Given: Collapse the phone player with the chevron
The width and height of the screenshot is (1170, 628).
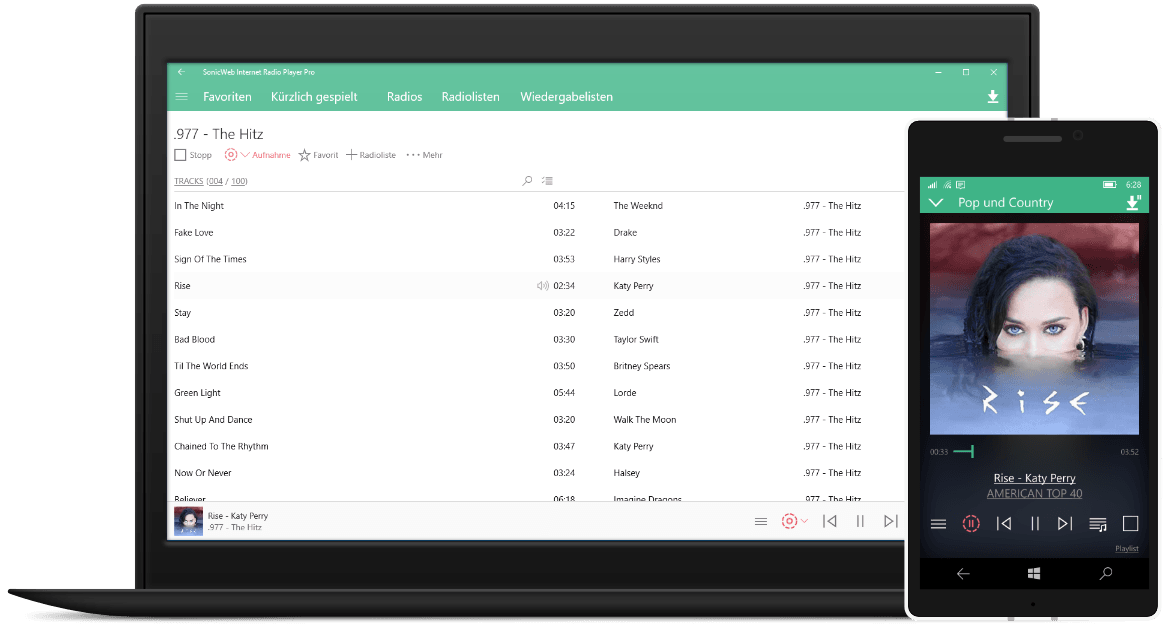Looking at the screenshot, I should tap(936, 203).
